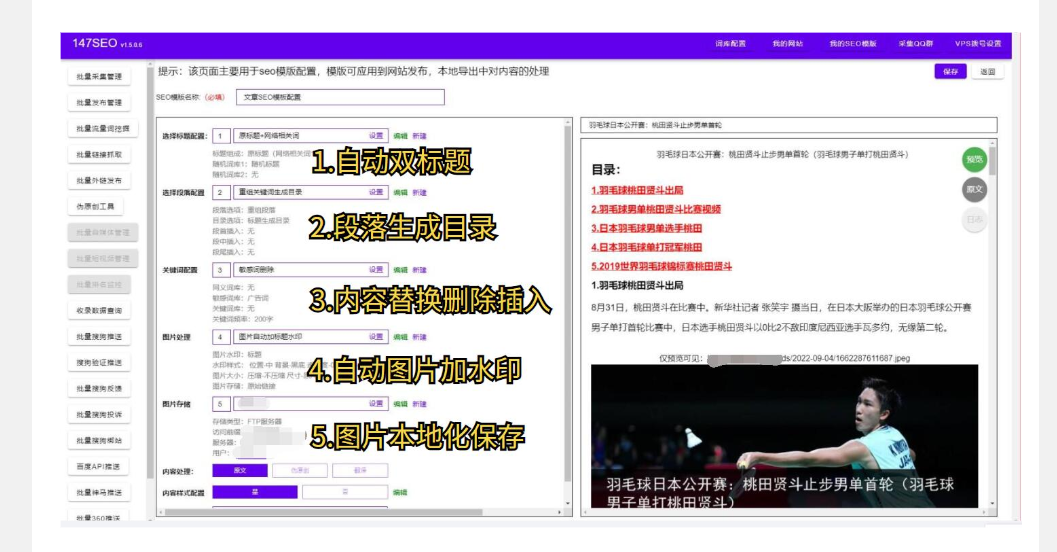This screenshot has width=1057, height=552.
Task: Open 我的SEO模板 in the top bar
Action: tap(852, 44)
